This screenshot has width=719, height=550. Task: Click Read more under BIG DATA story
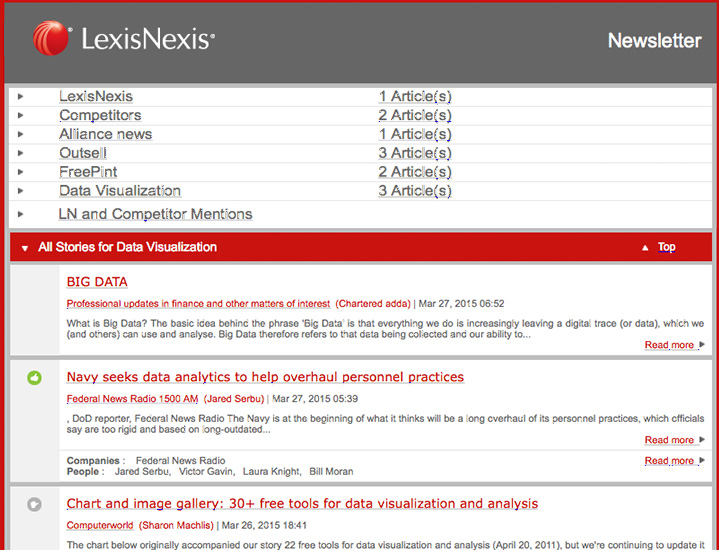(669, 344)
